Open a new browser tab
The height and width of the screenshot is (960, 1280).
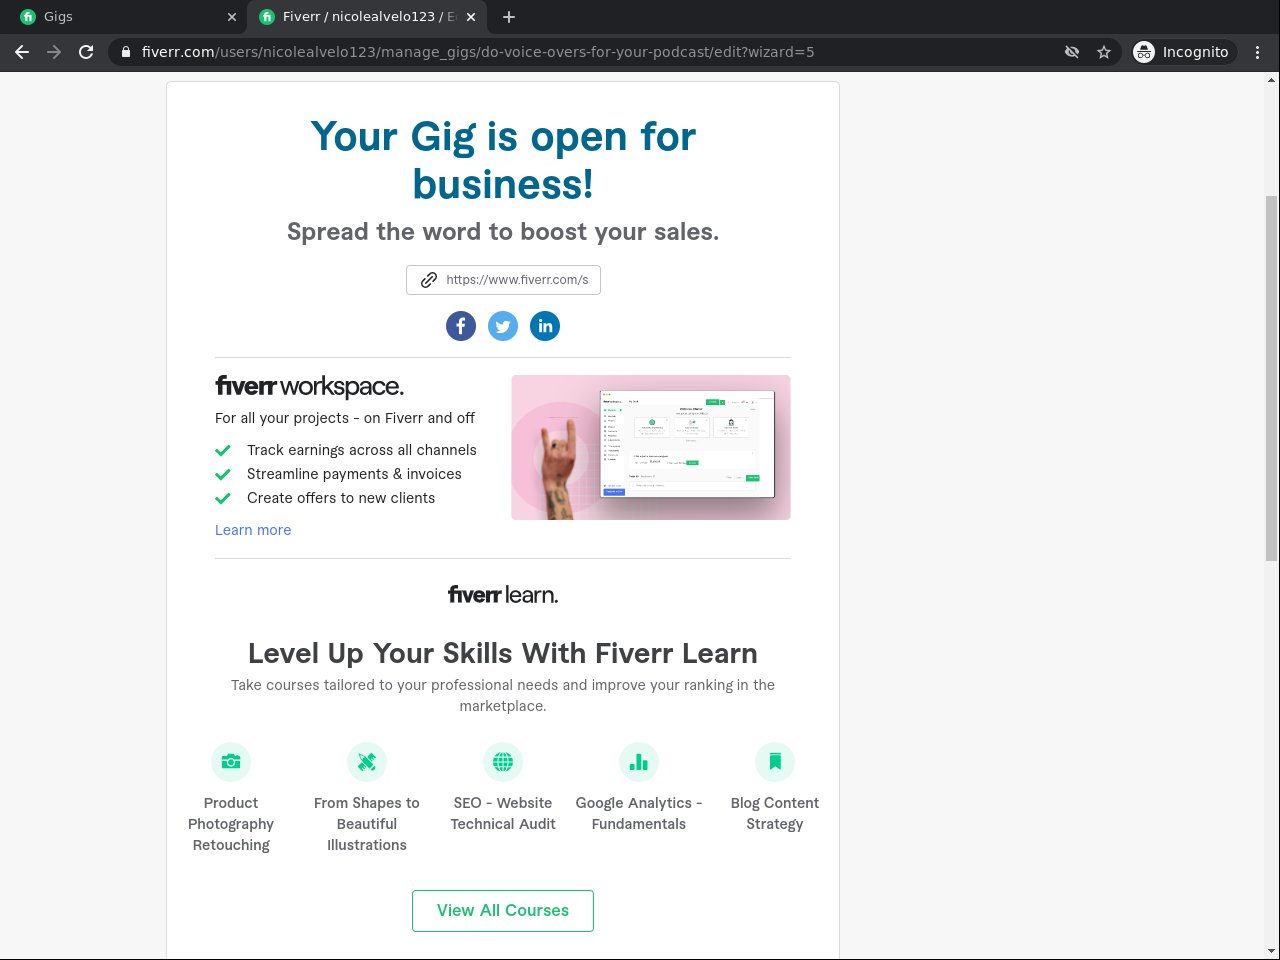(509, 17)
